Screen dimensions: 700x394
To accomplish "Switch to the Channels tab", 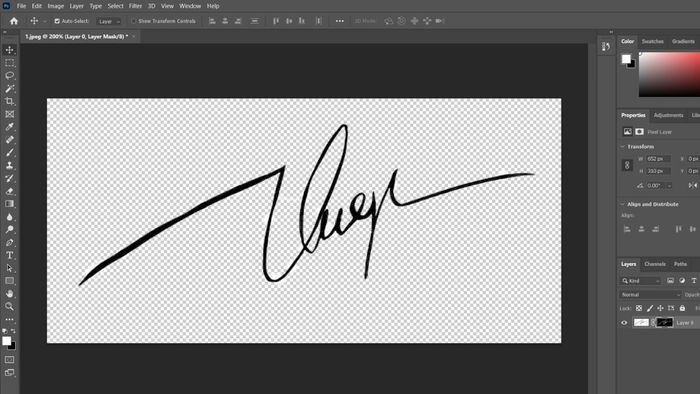I will (x=655, y=264).
